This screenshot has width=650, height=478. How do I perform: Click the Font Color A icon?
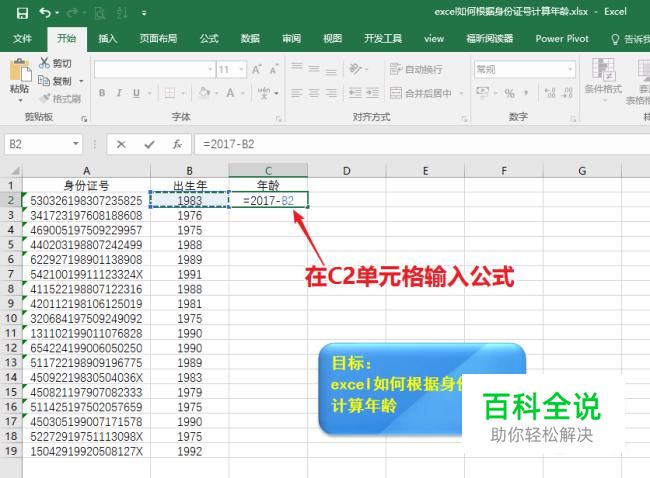pyautogui.click(x=230, y=93)
